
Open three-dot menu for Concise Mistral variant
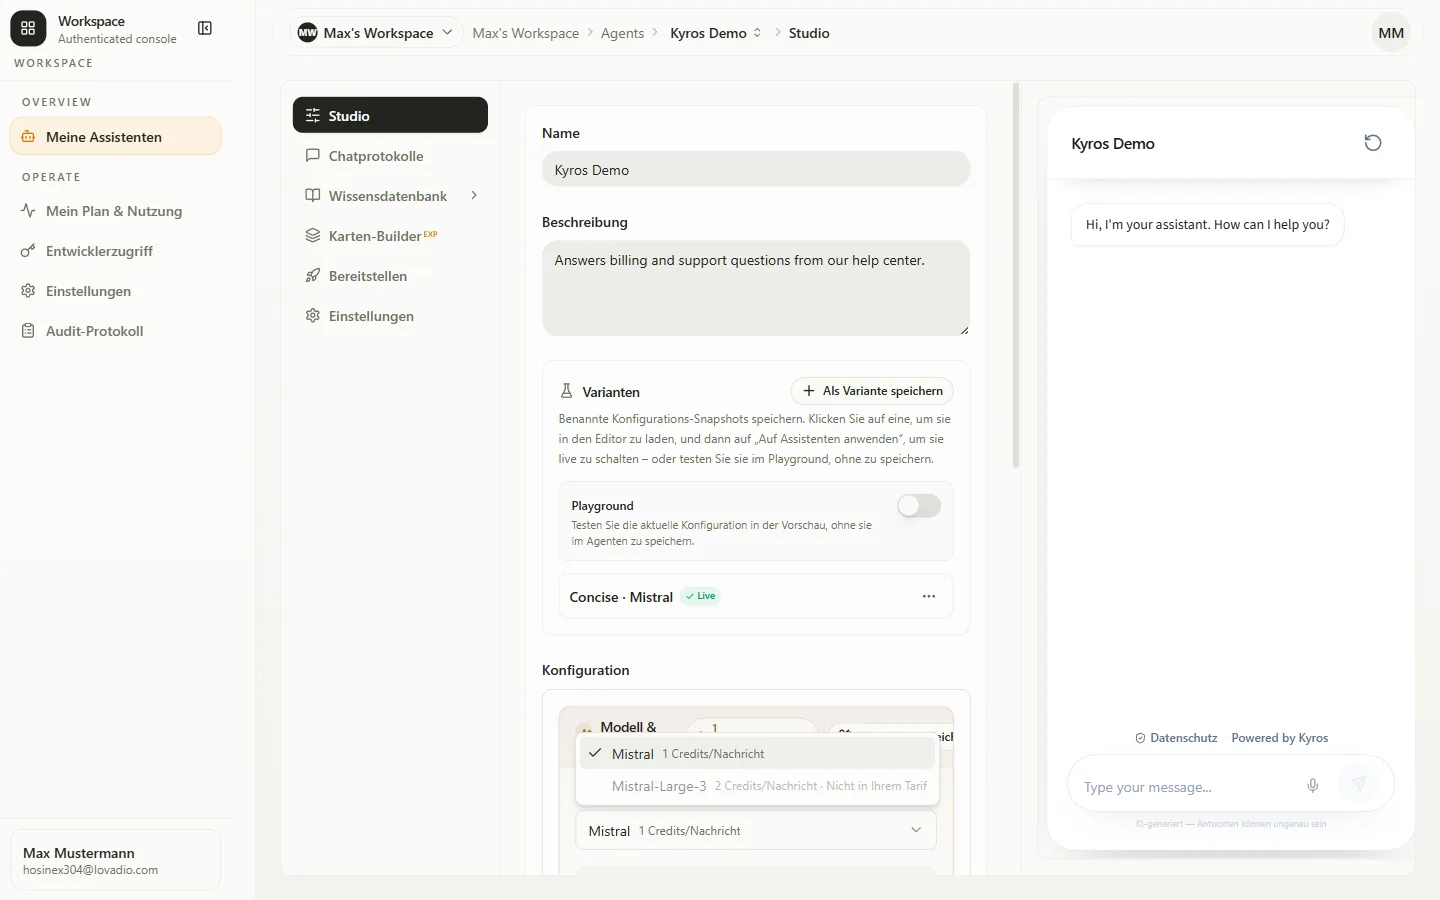point(929,596)
